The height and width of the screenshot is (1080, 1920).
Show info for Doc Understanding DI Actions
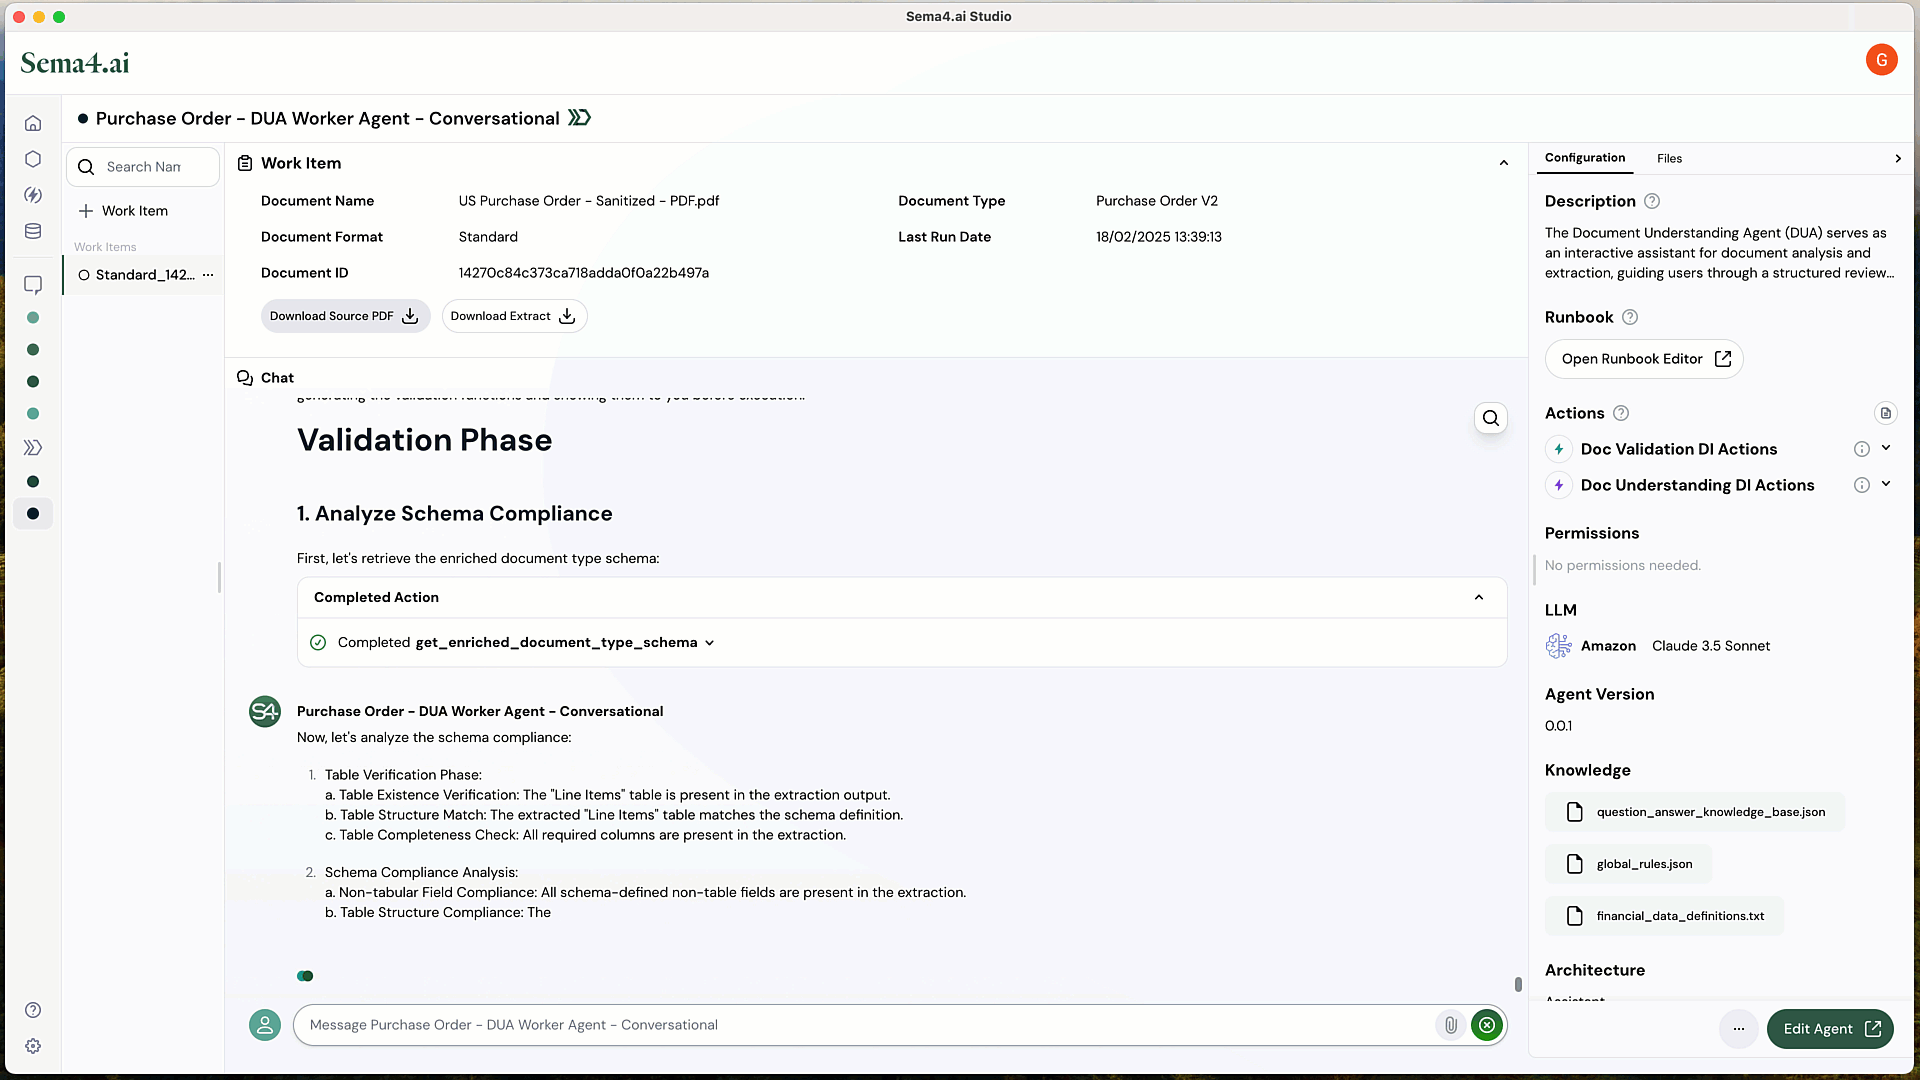(1861, 486)
